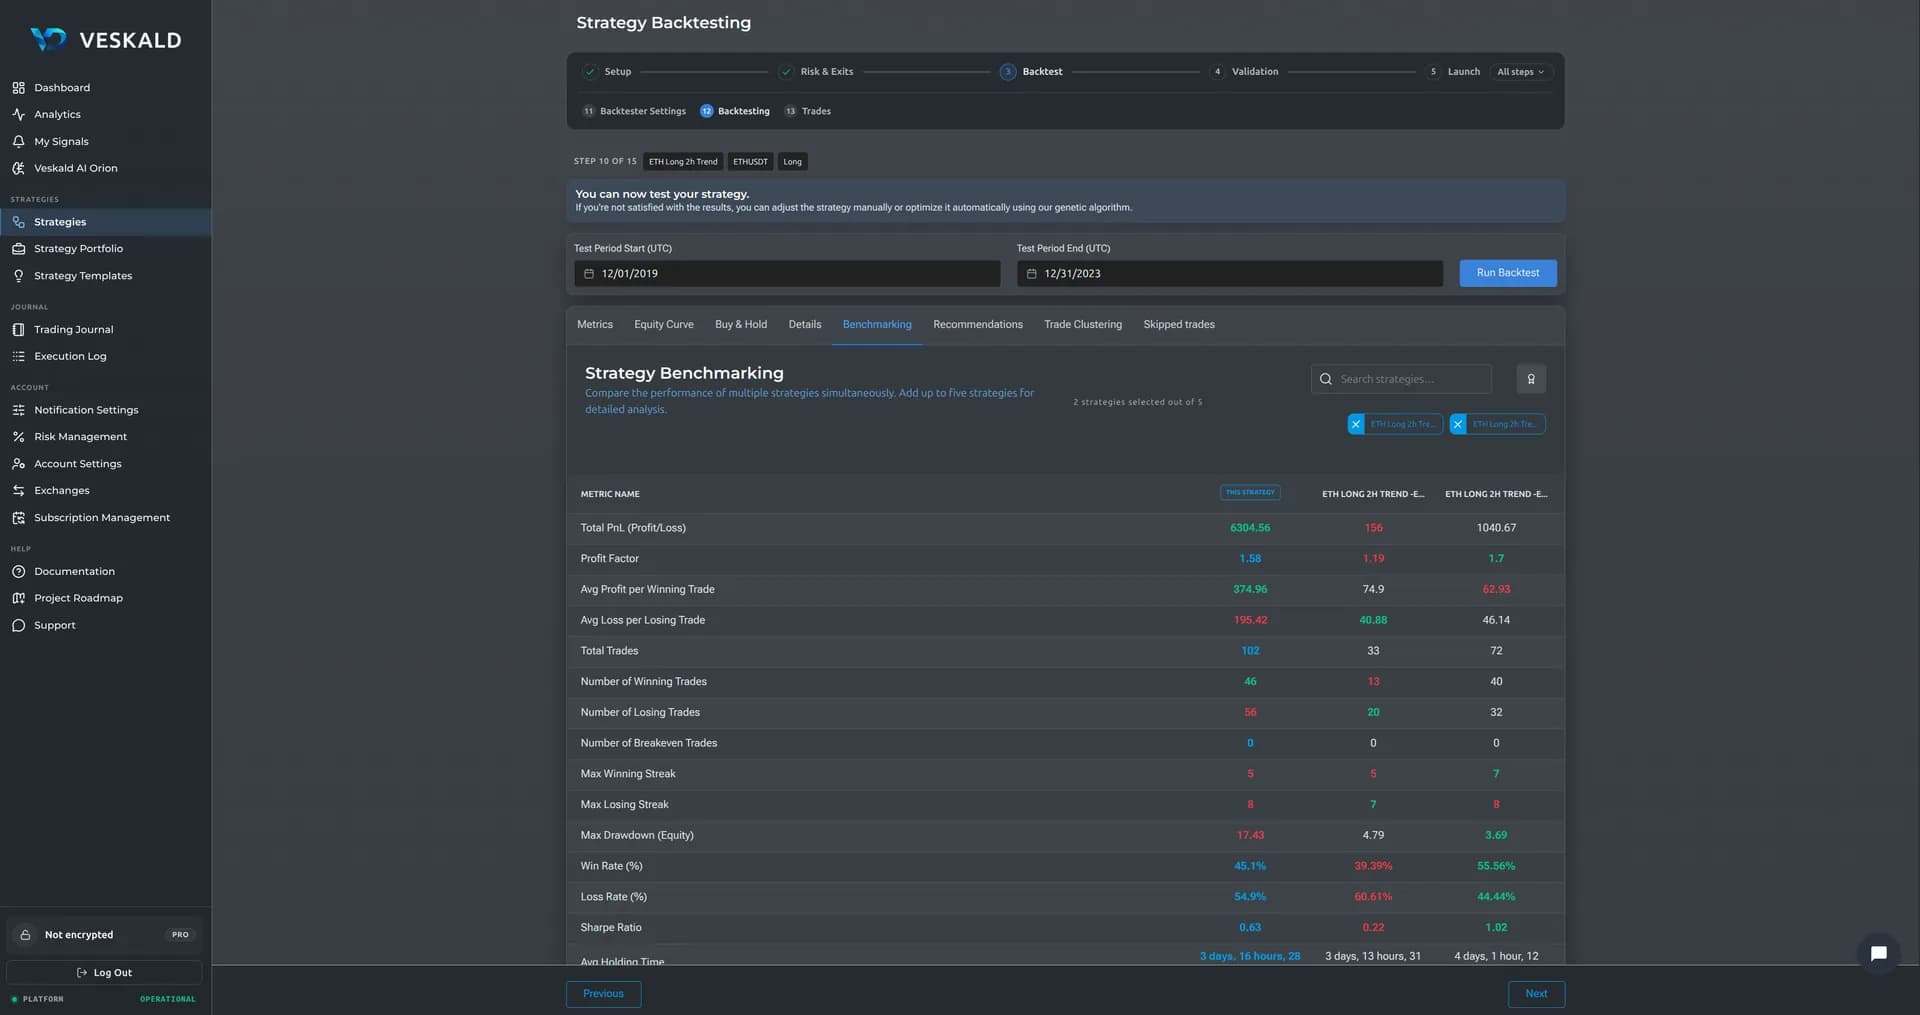Switch to the Buy & Hold tab

coord(741,325)
